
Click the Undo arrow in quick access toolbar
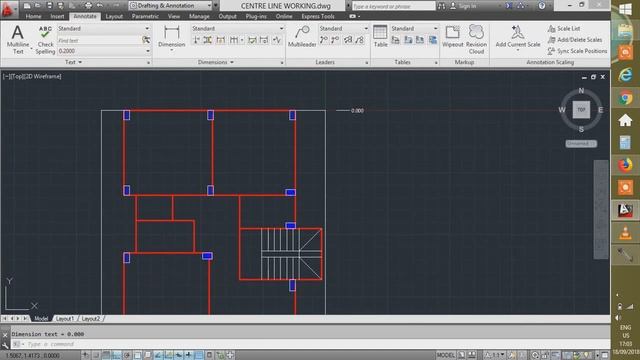(x=100, y=6)
